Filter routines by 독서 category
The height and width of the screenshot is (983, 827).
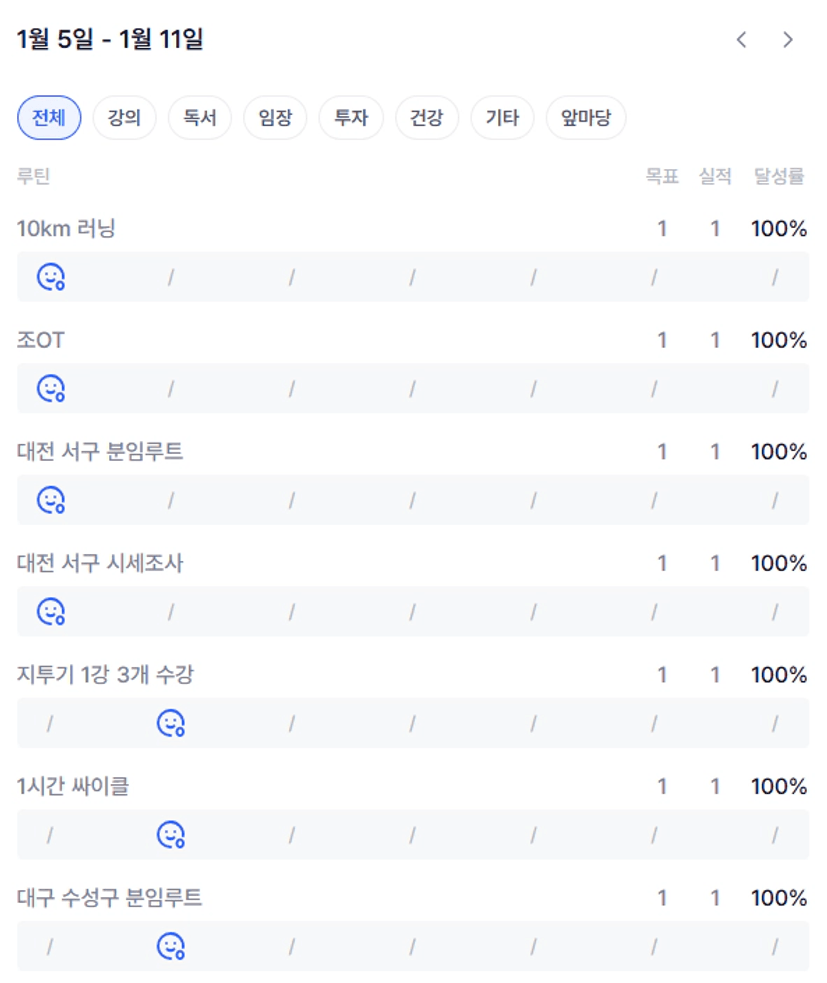[x=200, y=118]
